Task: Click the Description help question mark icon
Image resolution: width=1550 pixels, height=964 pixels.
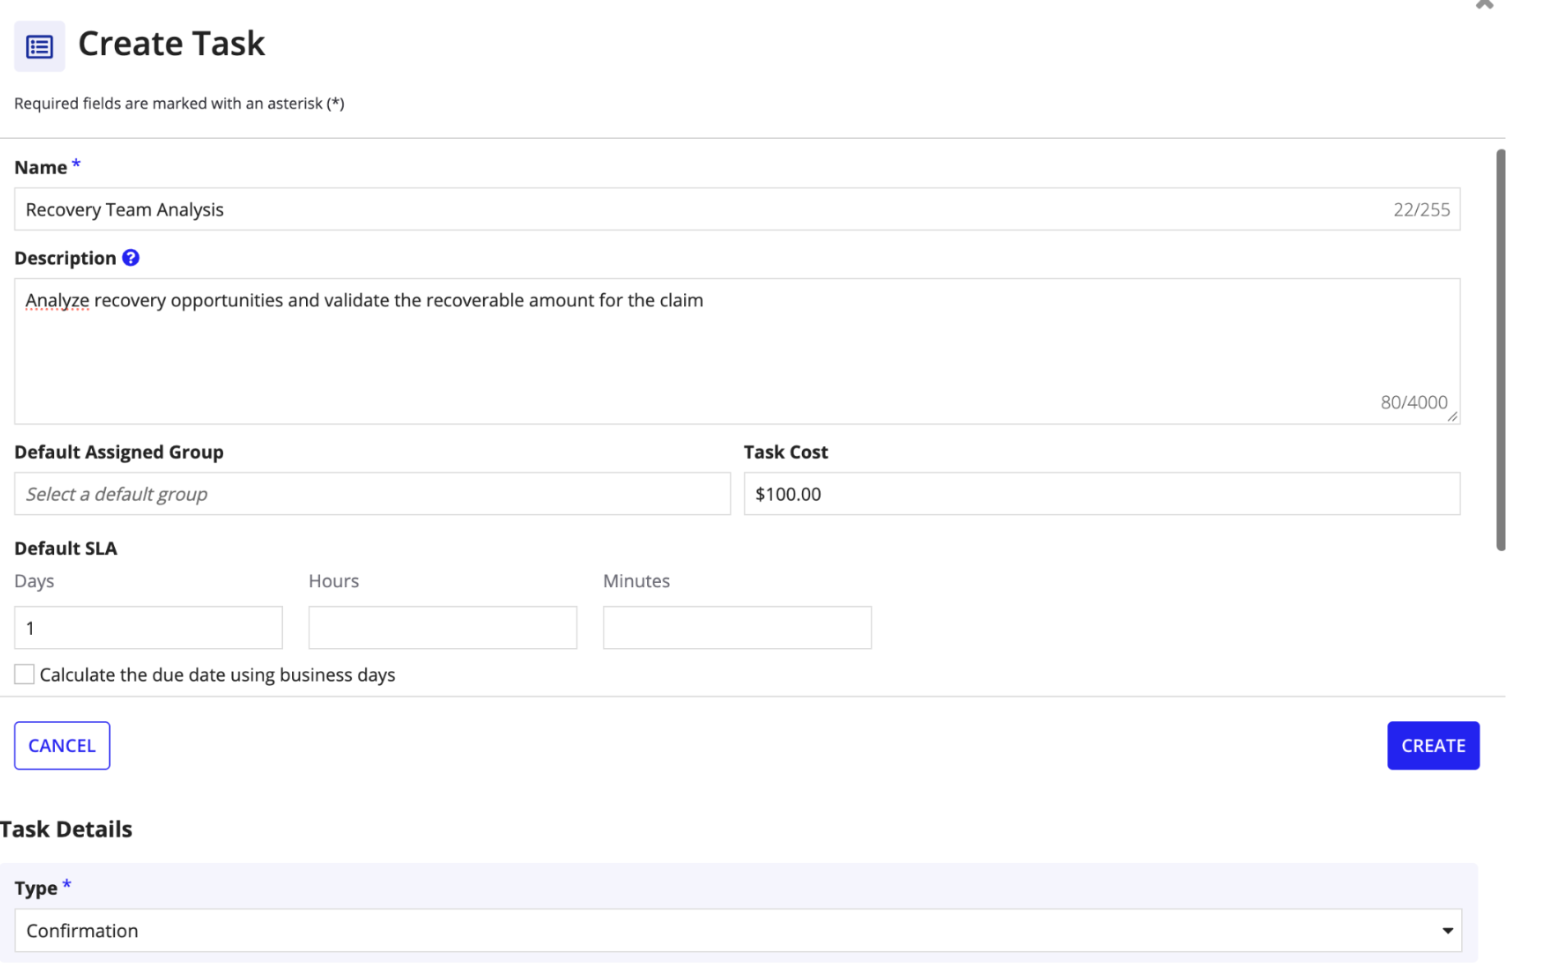Action: point(131,258)
